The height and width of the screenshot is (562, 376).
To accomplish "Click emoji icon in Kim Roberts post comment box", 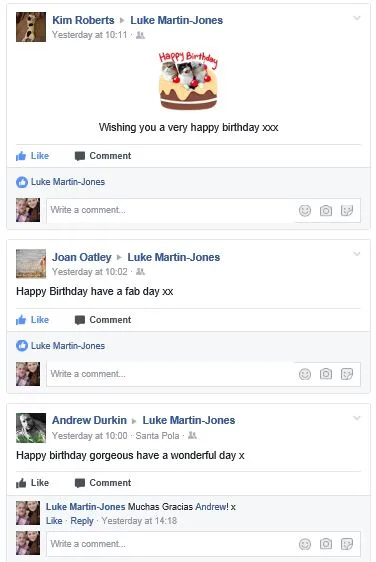I will click(305, 210).
